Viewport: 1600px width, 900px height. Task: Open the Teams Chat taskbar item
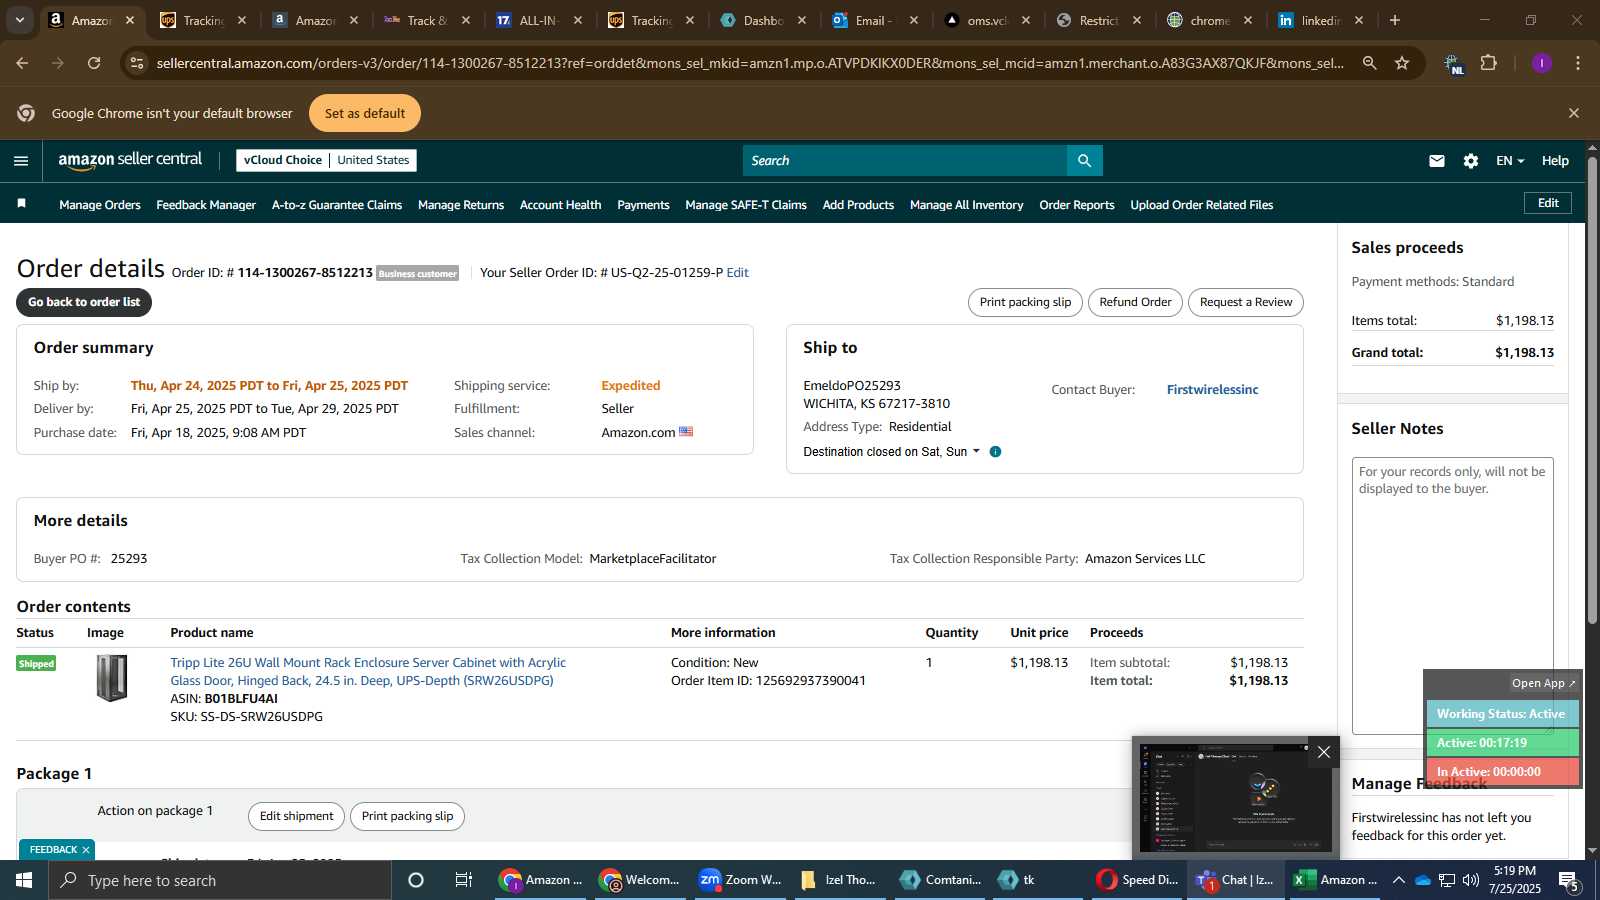(x=1236, y=880)
